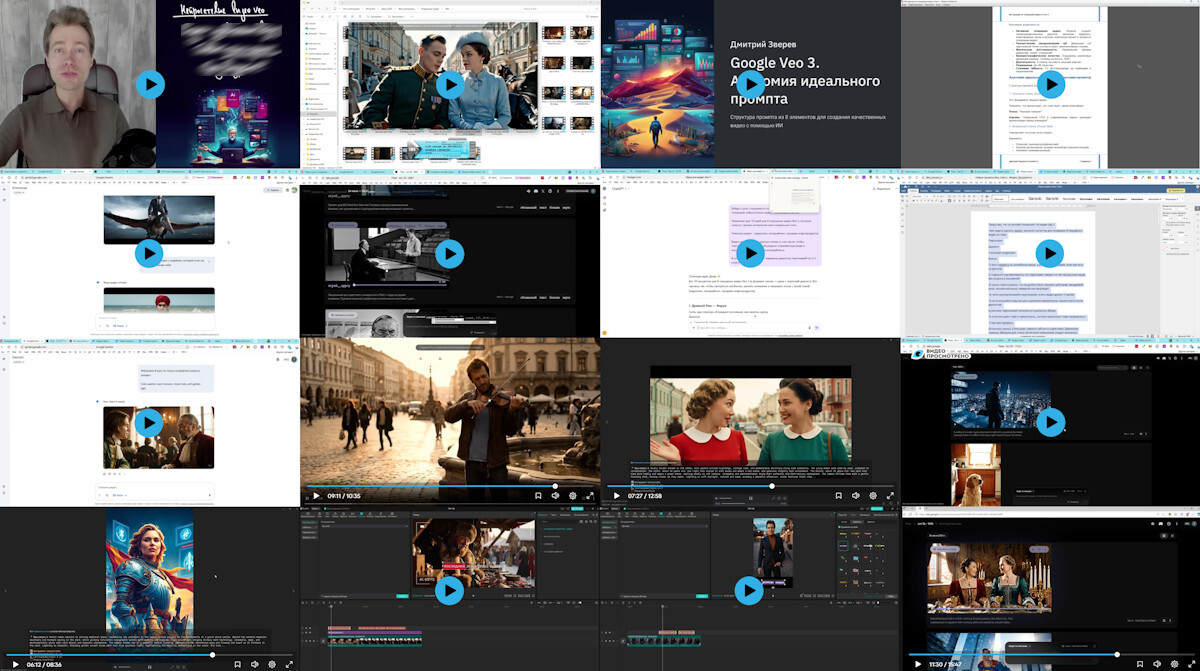This screenshot has height=671, width=1200.
Task: Open the officer and lady in blue thumbnail
Action: coord(450,84)
